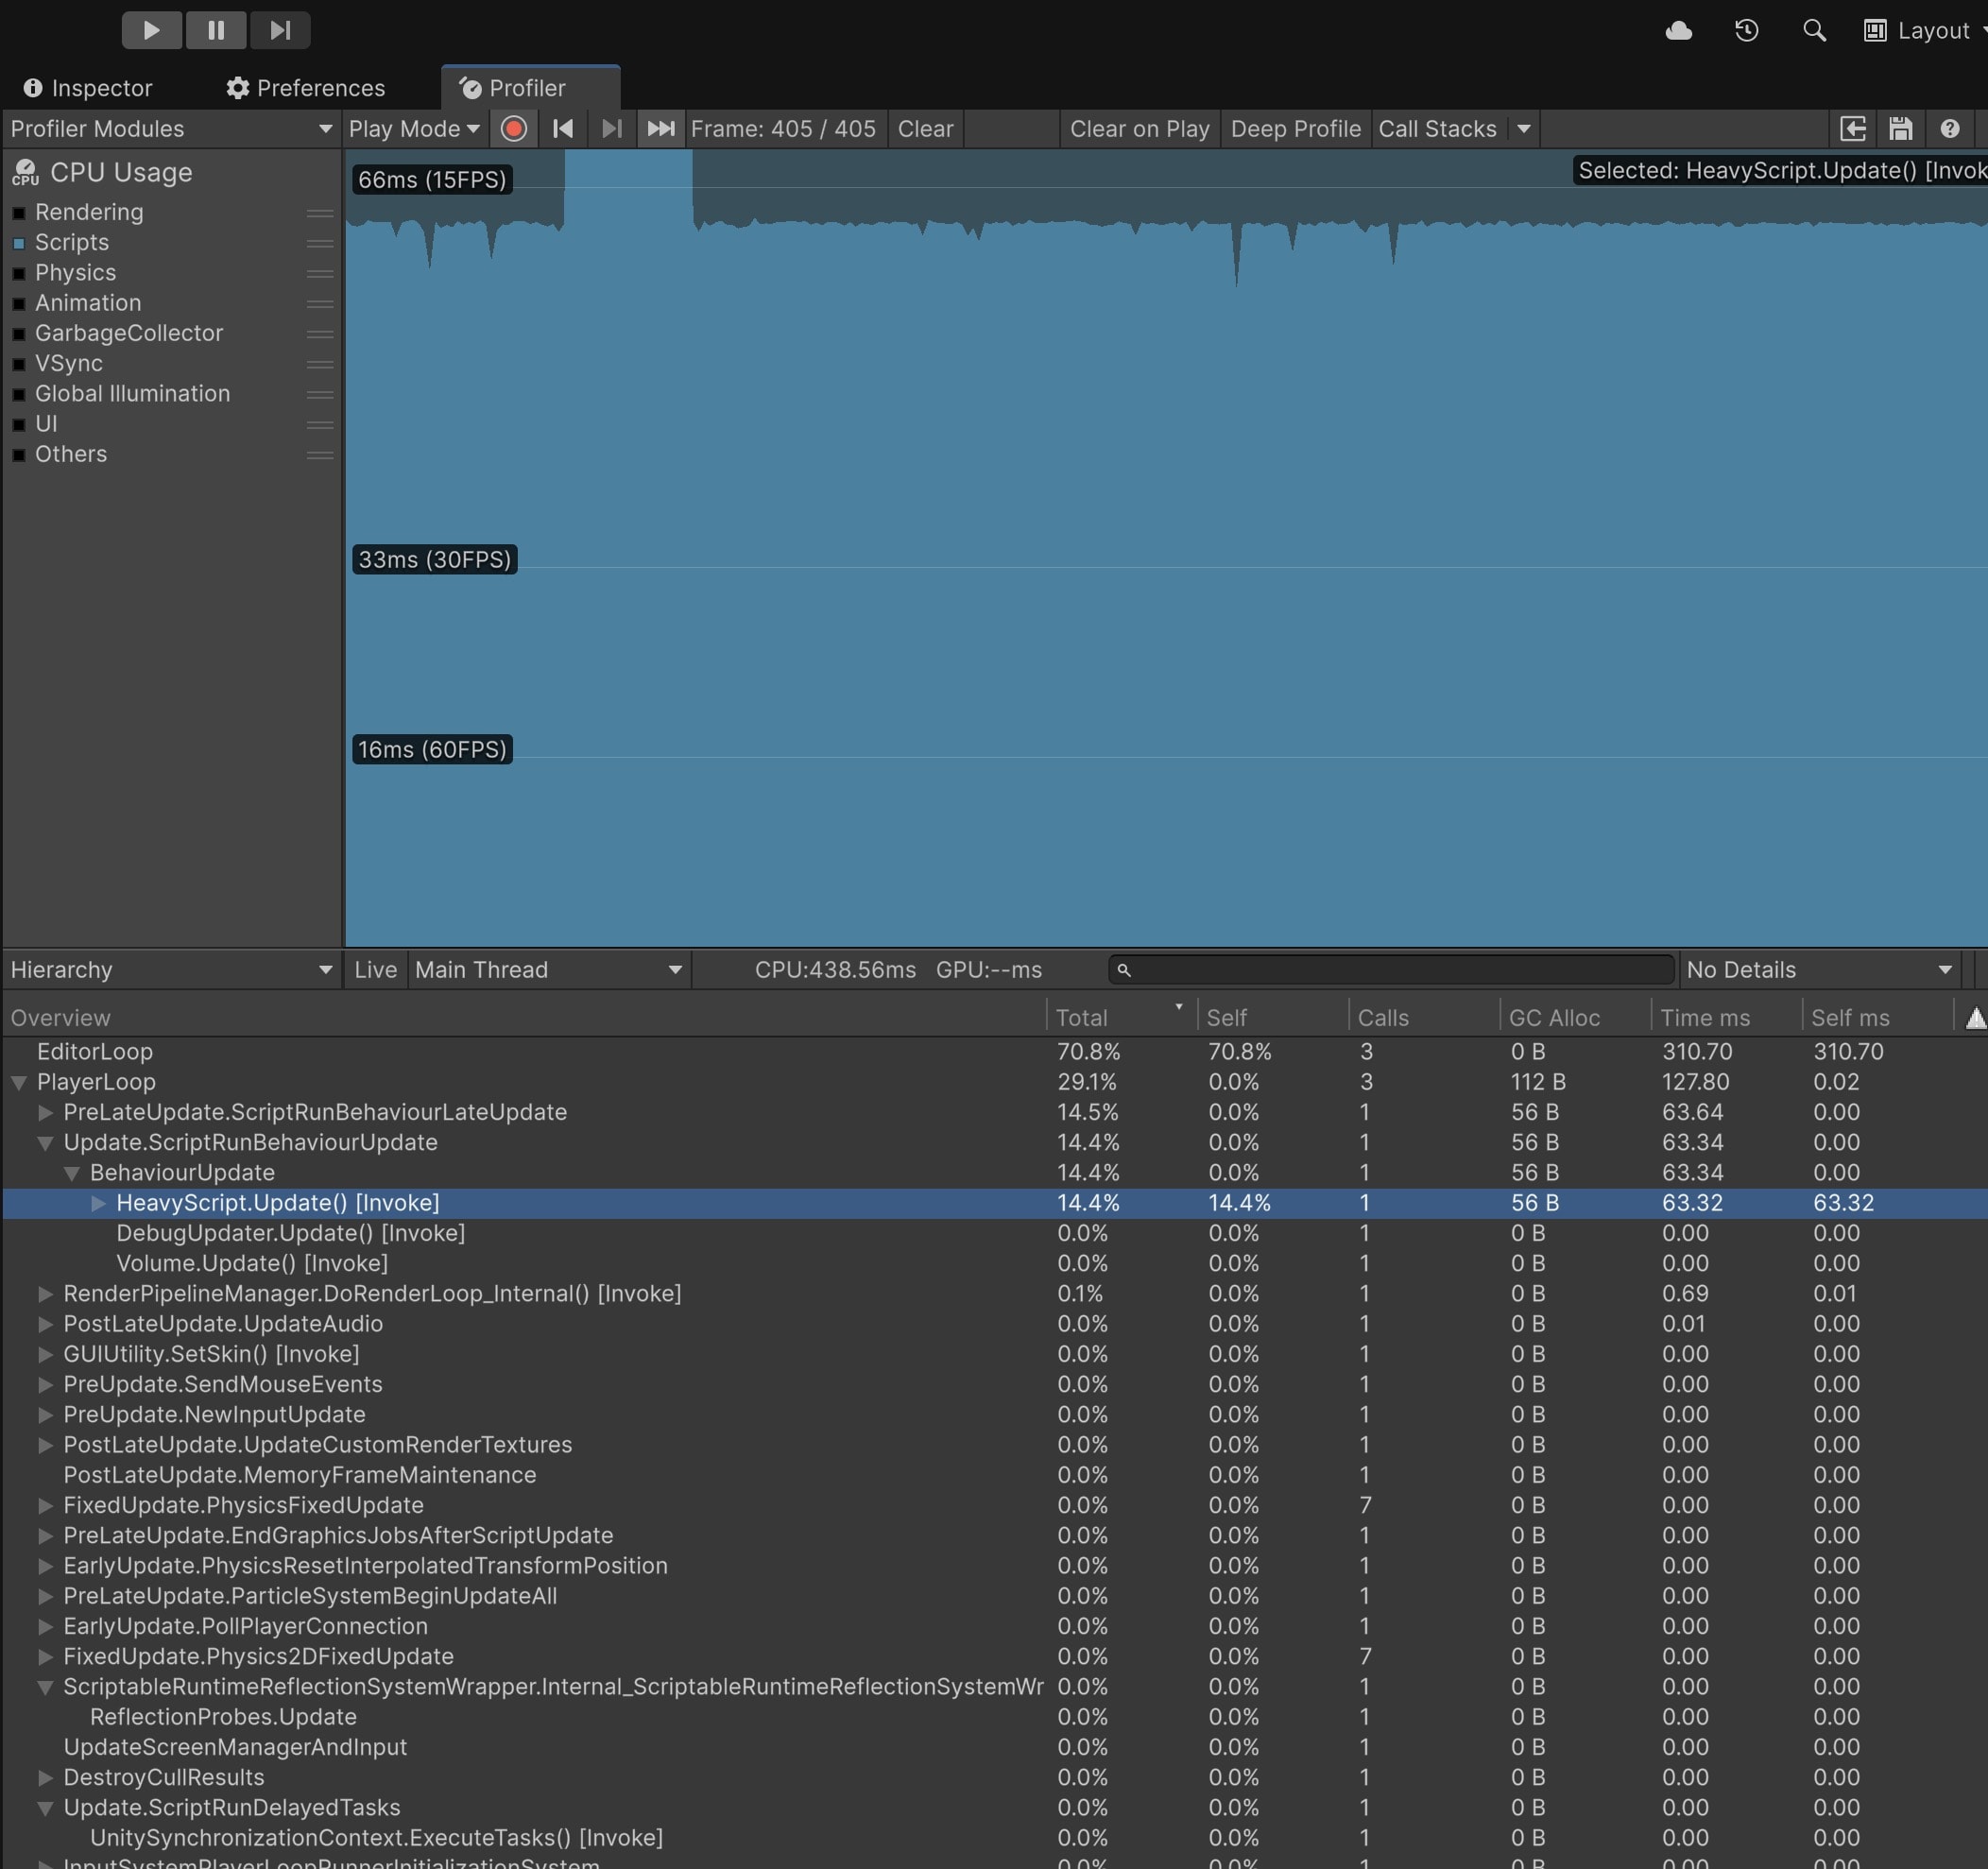Toggle the profiler record button

pos(514,129)
